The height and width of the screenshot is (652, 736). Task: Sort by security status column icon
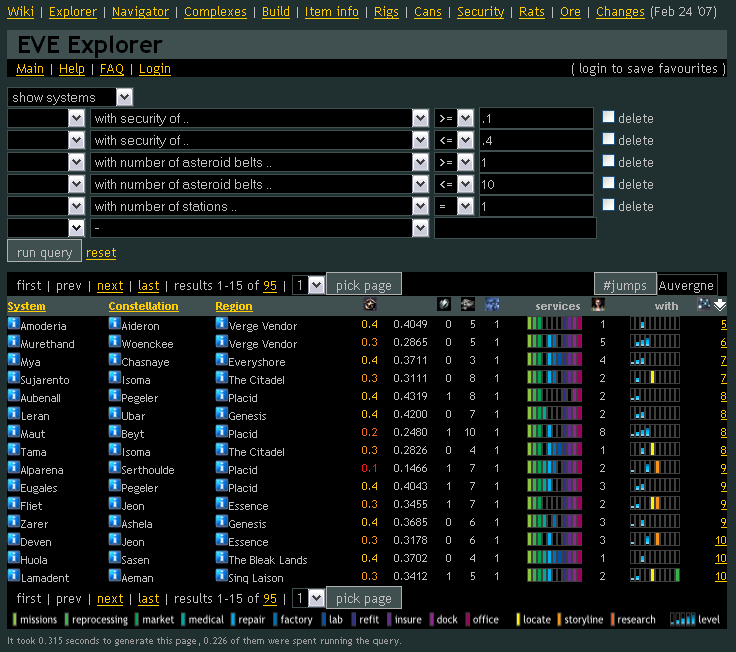tap(370, 305)
